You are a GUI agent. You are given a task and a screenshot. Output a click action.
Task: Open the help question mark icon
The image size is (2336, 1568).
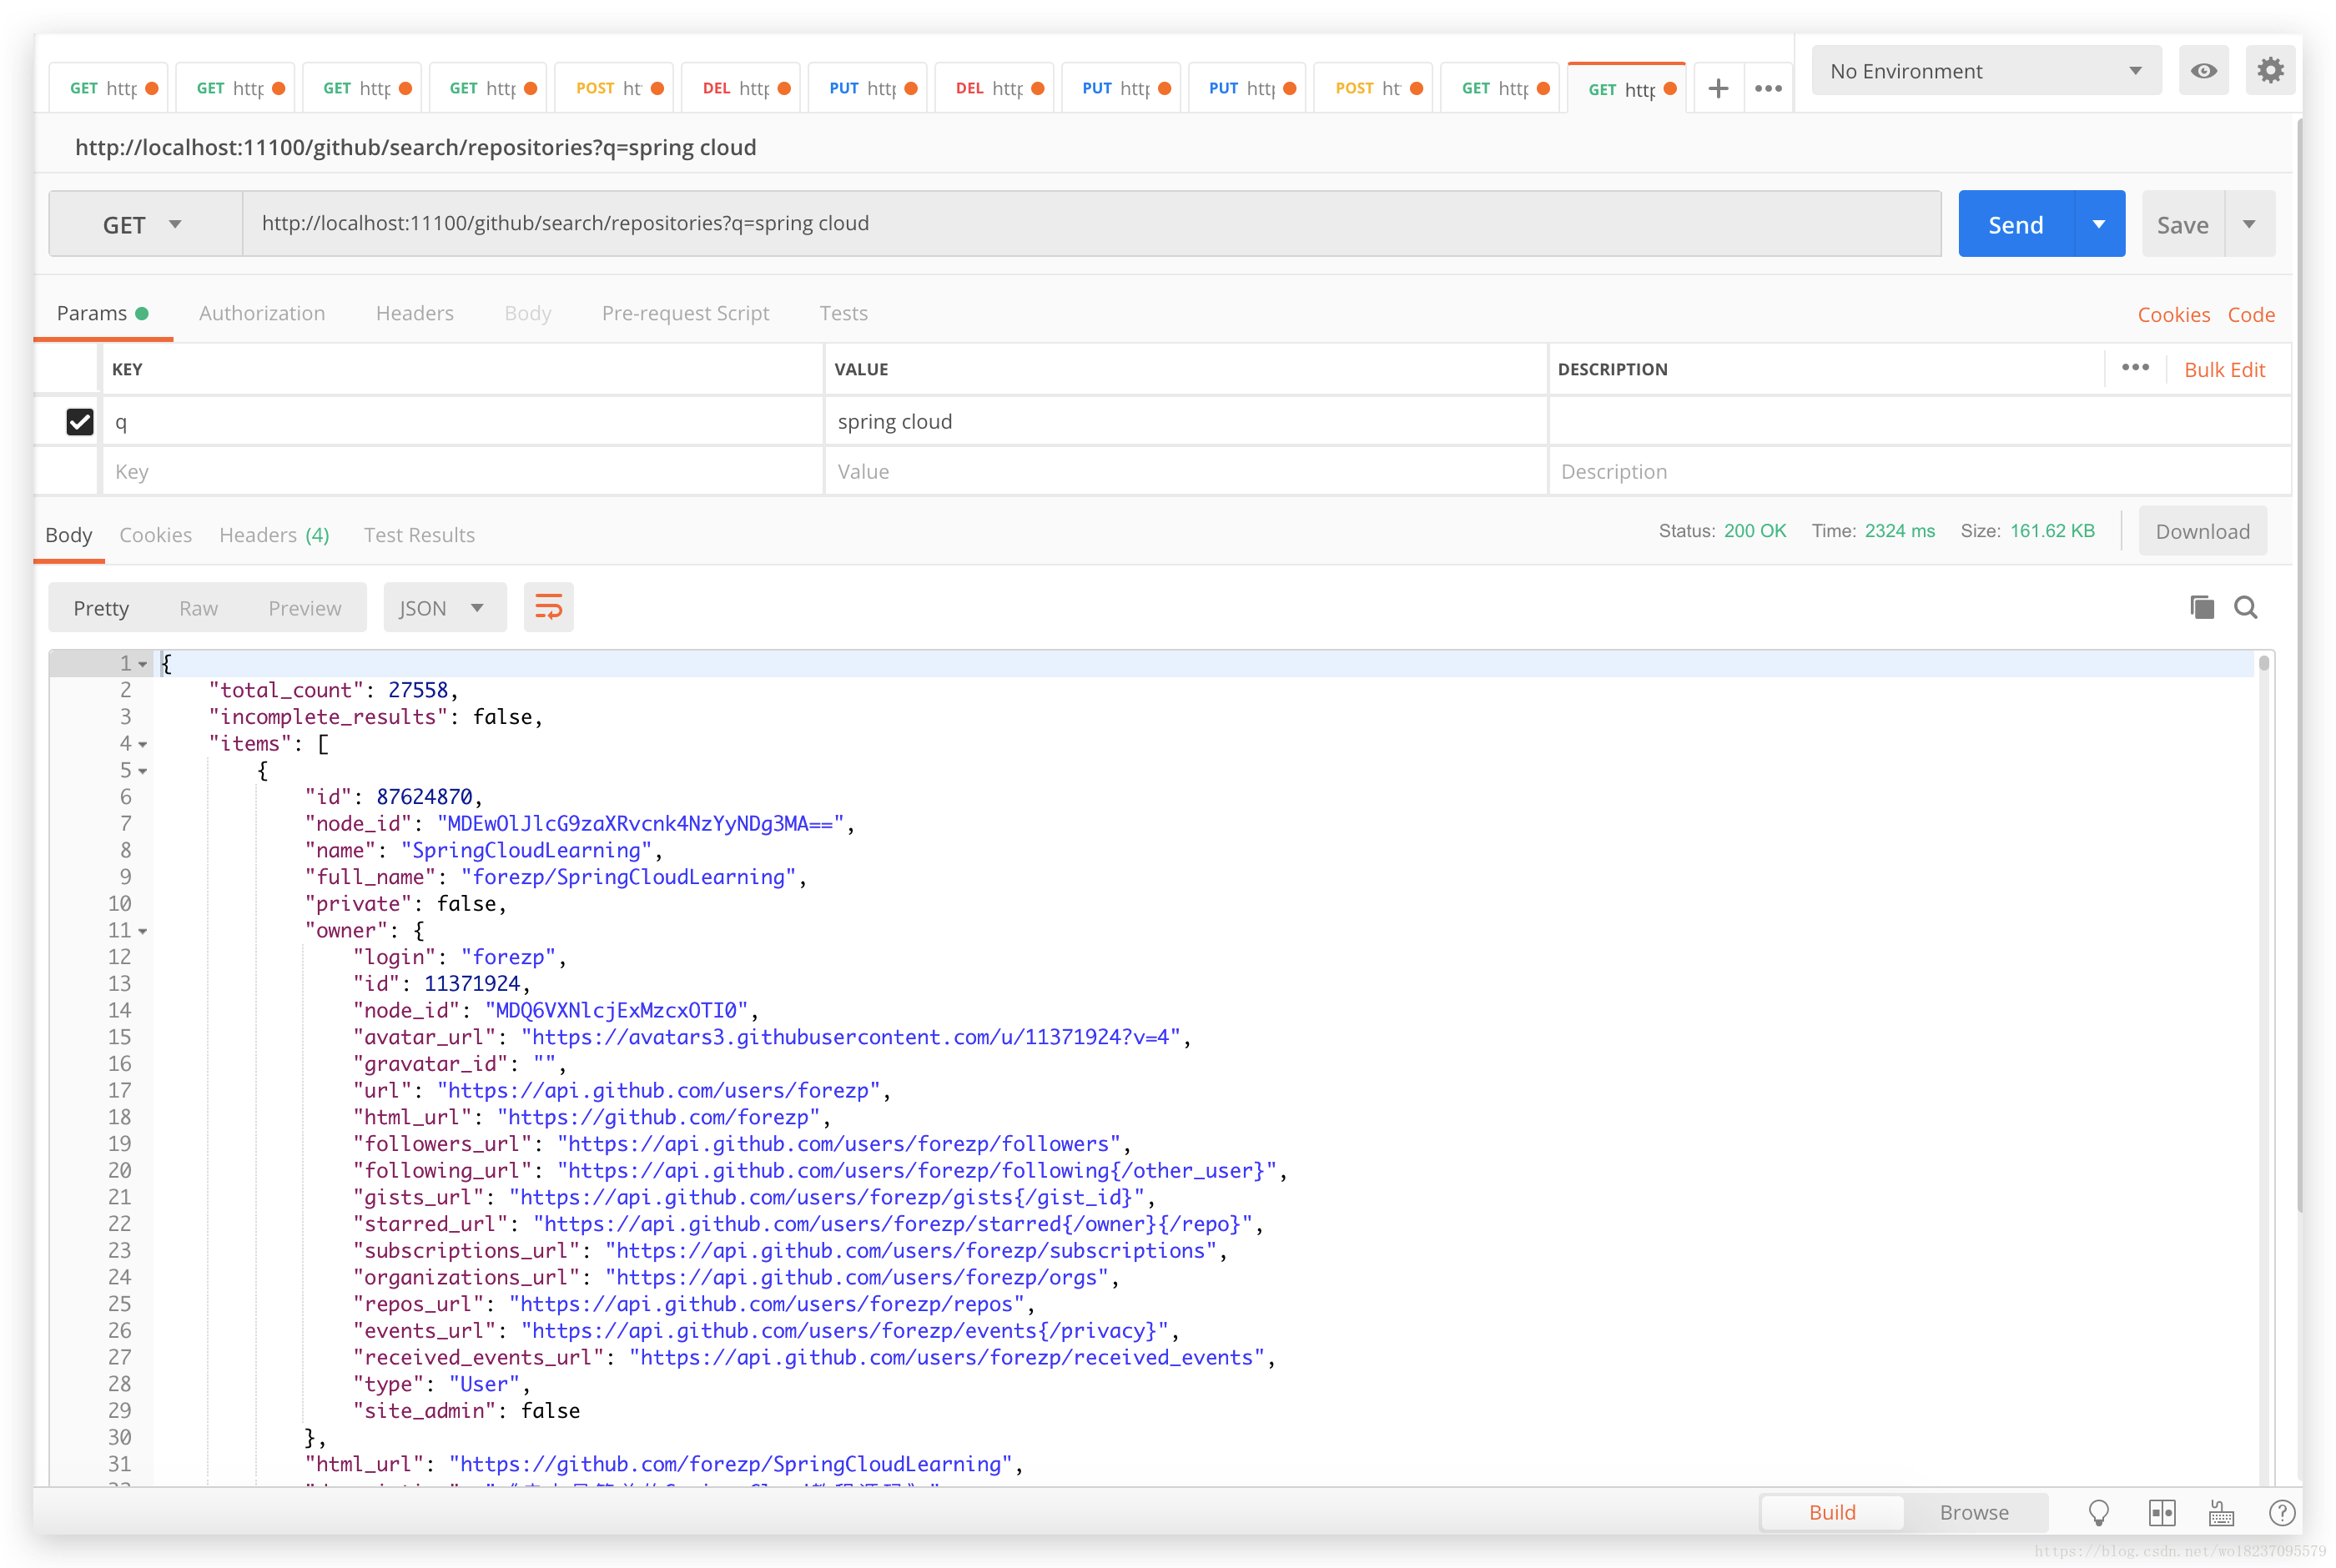(2281, 1512)
